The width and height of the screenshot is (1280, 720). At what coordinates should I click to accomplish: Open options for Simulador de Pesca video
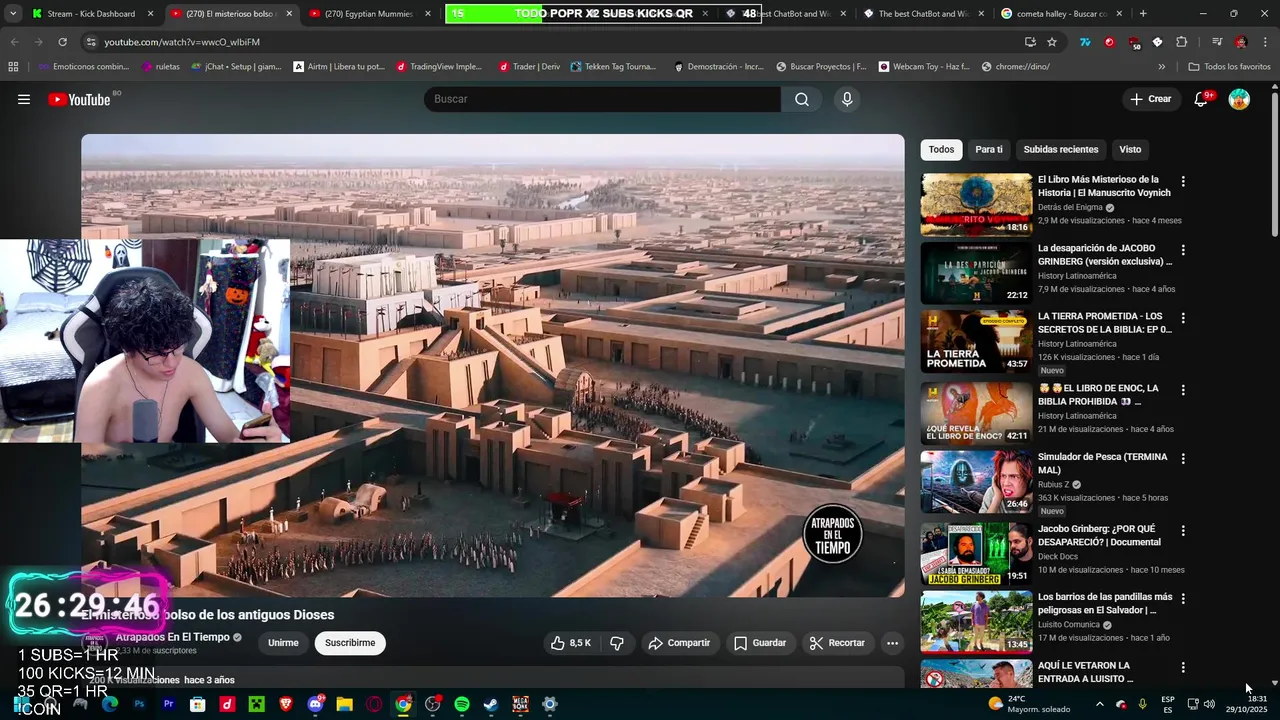tap(1183, 459)
